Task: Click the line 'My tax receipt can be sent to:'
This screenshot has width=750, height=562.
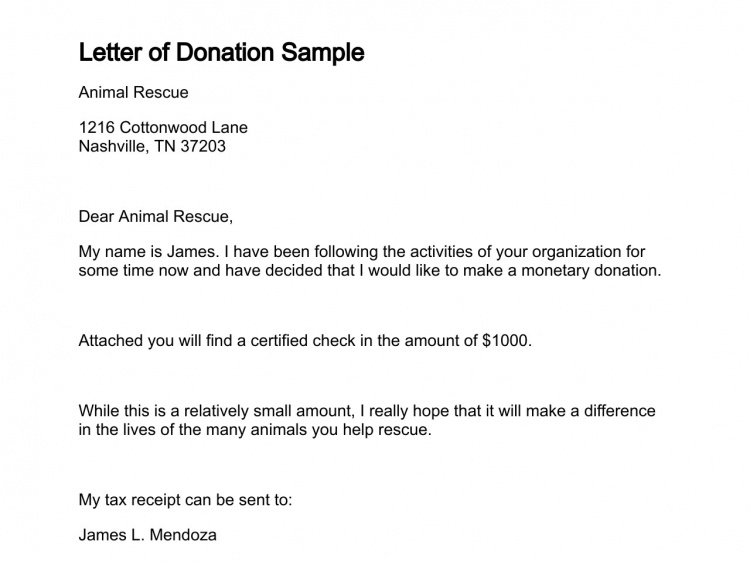Action: 186,500
